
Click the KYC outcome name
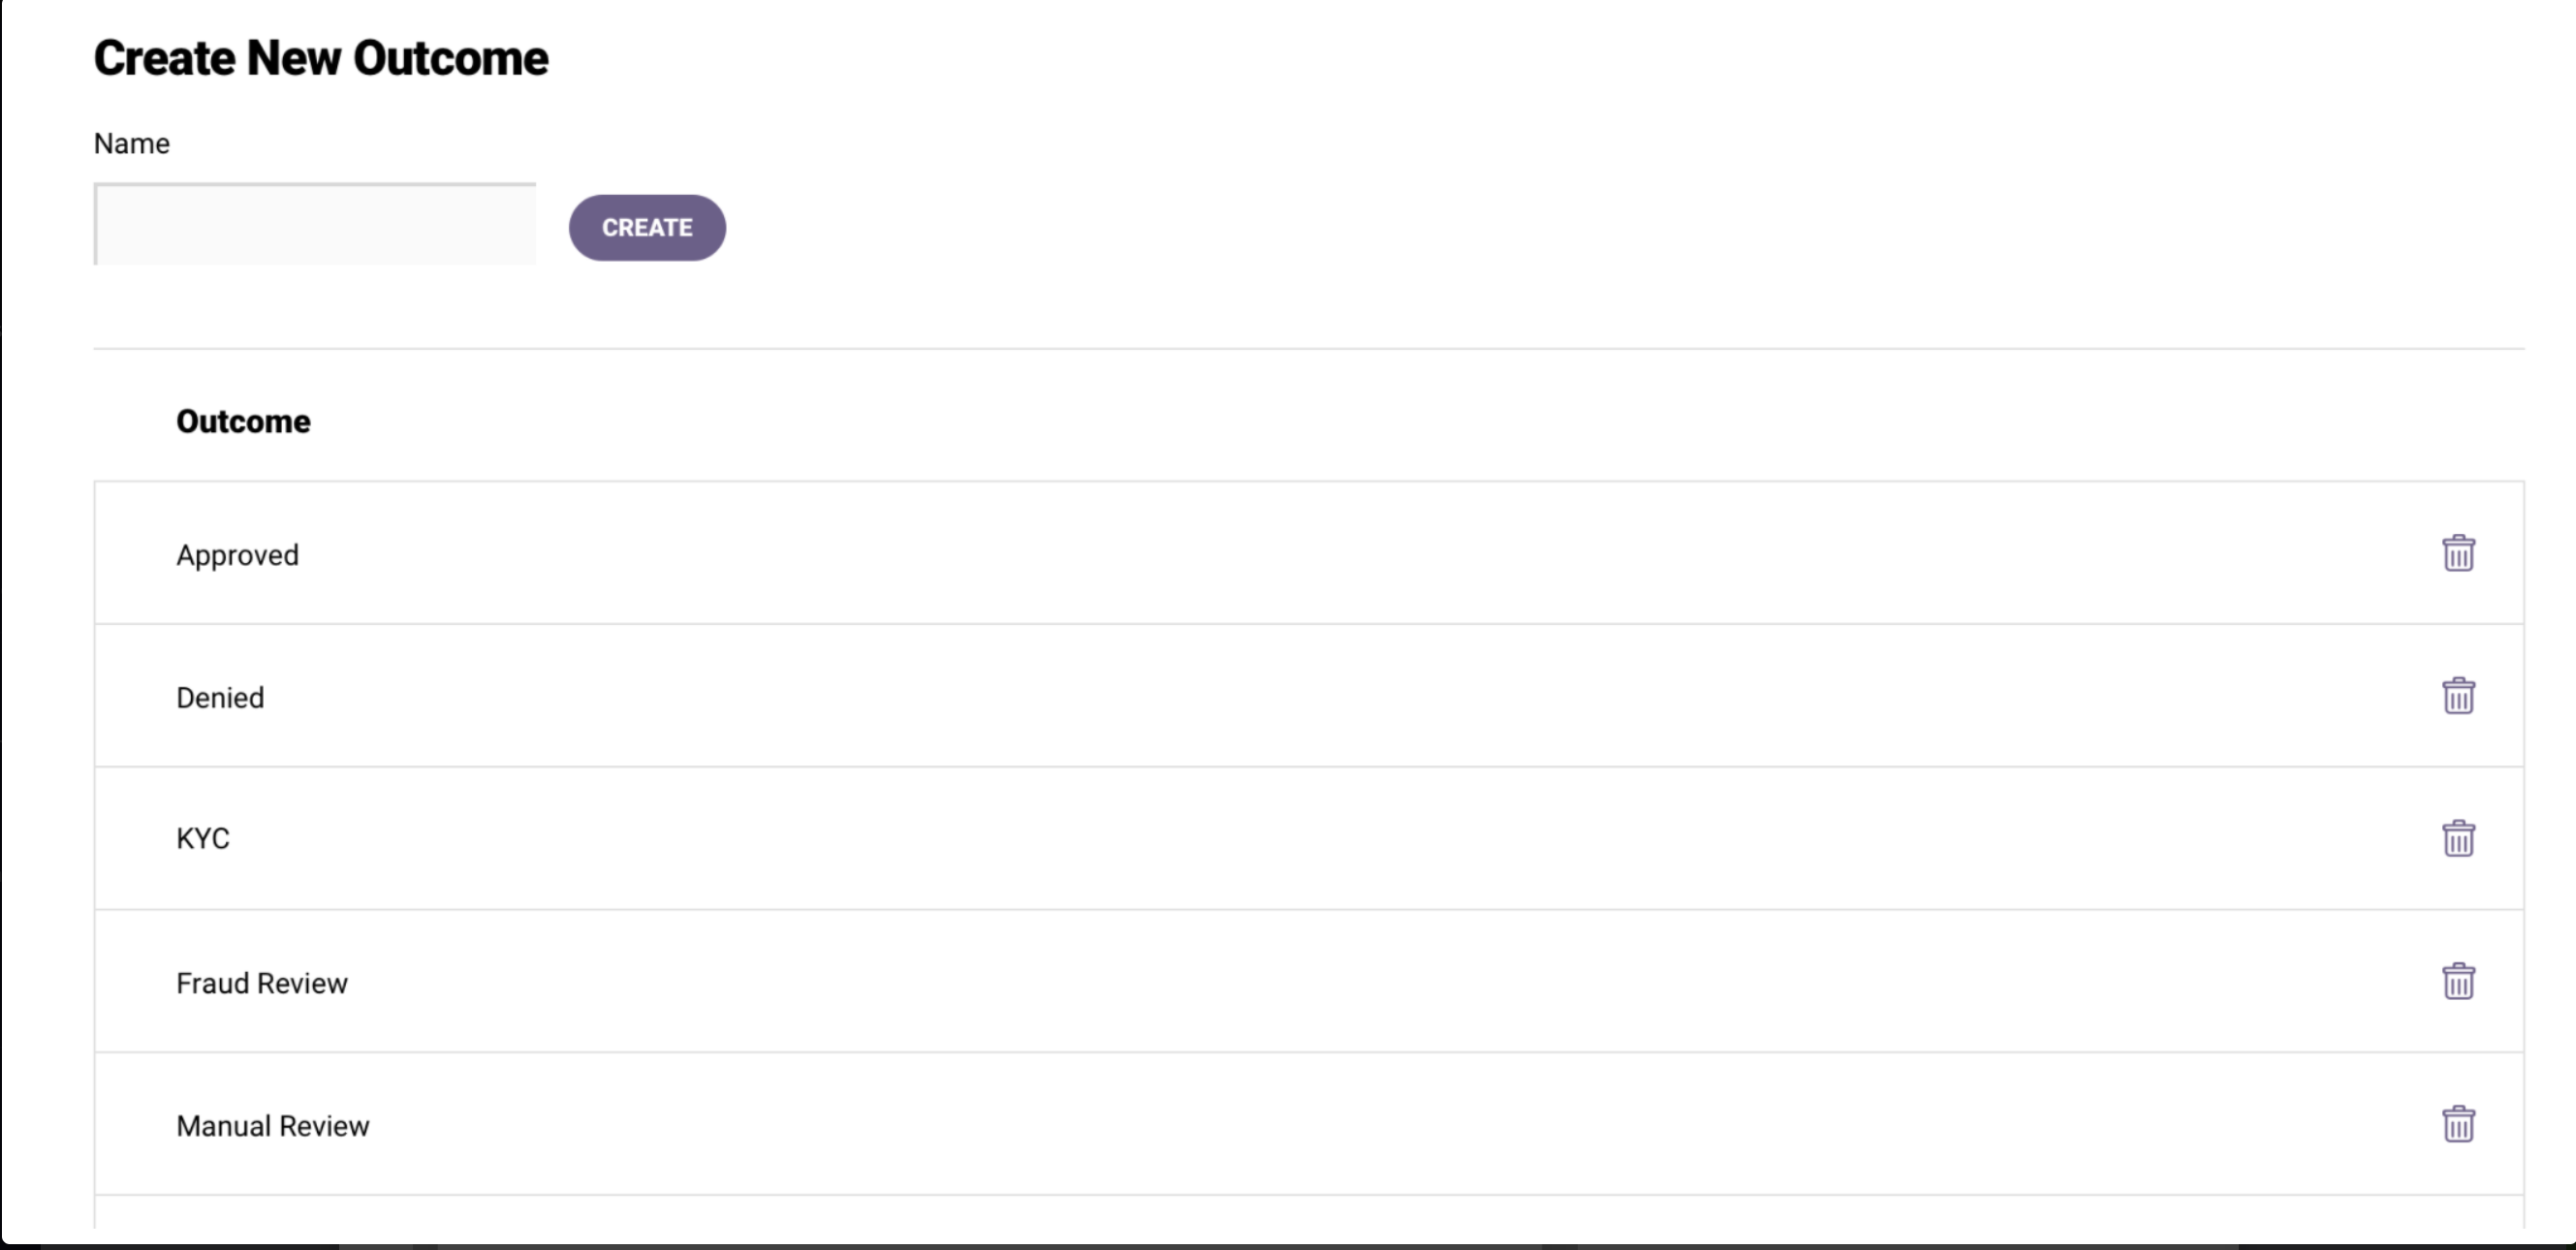(203, 839)
